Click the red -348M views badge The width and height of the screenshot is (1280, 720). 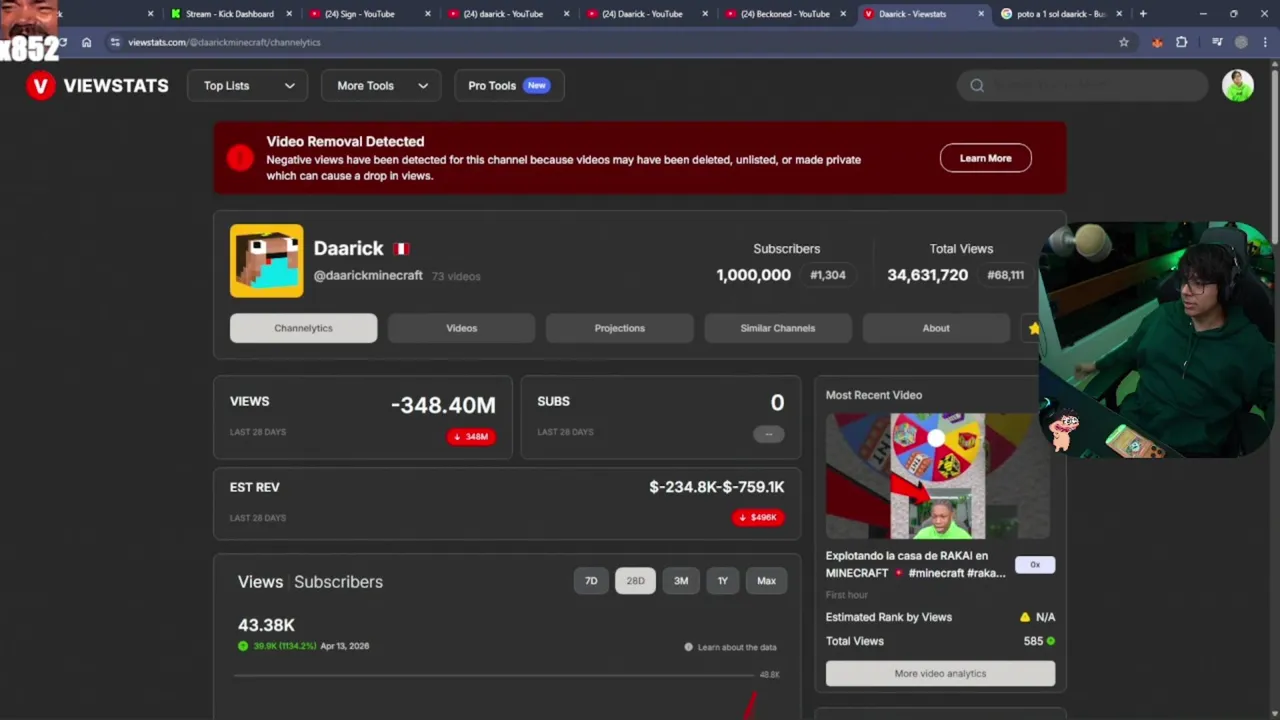(x=471, y=437)
